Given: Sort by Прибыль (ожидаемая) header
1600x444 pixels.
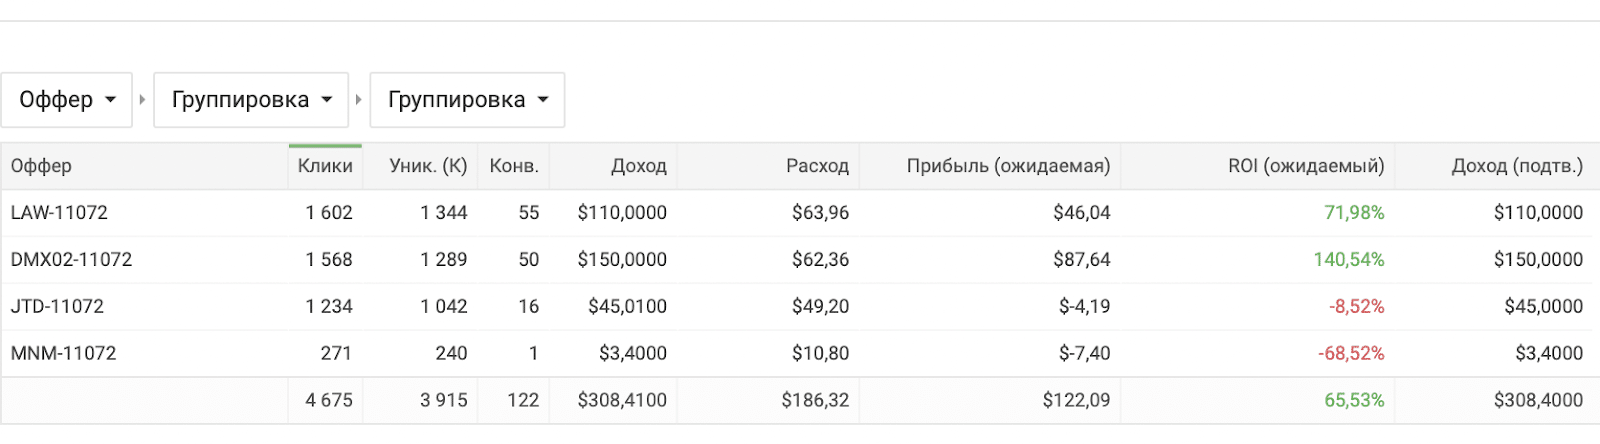Looking at the screenshot, I should pyautogui.click(x=1008, y=166).
